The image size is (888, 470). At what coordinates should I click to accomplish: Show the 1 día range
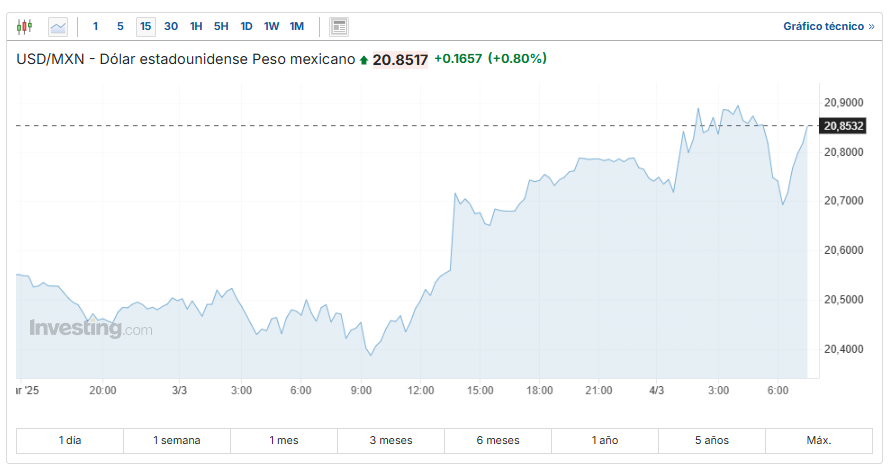tap(70, 441)
